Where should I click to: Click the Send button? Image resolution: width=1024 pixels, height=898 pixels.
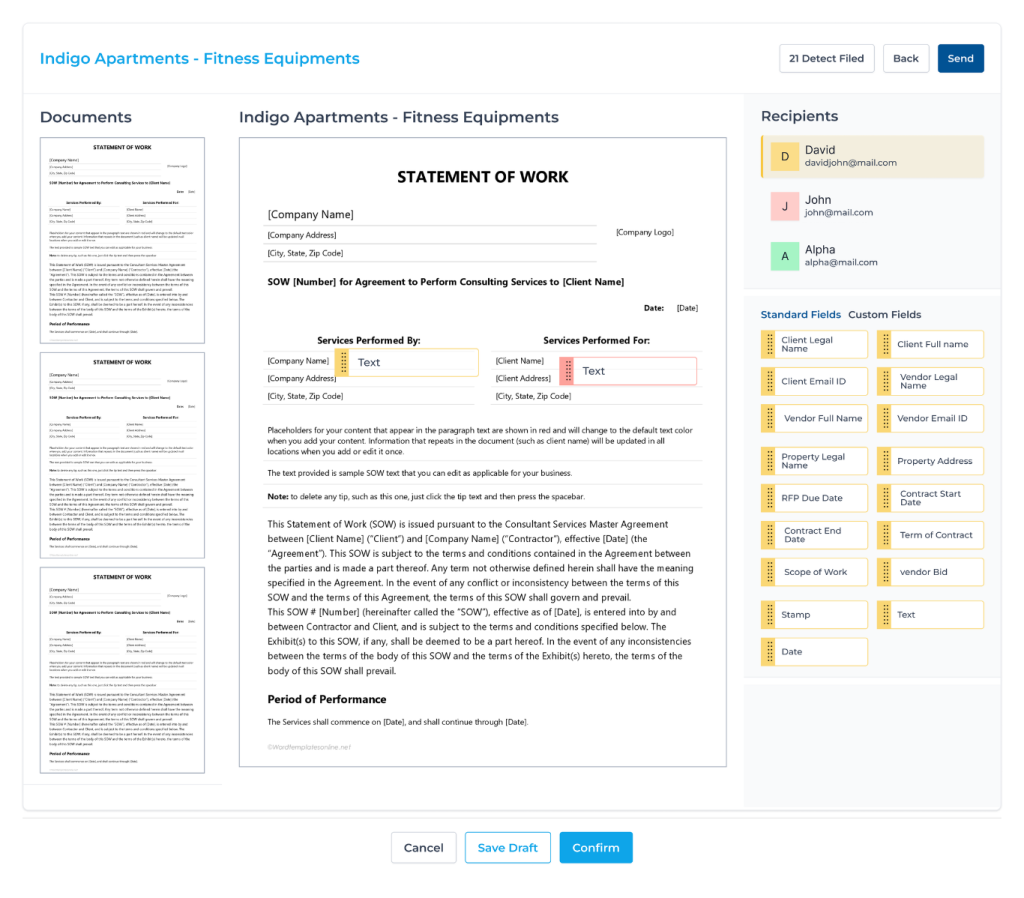click(x=960, y=59)
